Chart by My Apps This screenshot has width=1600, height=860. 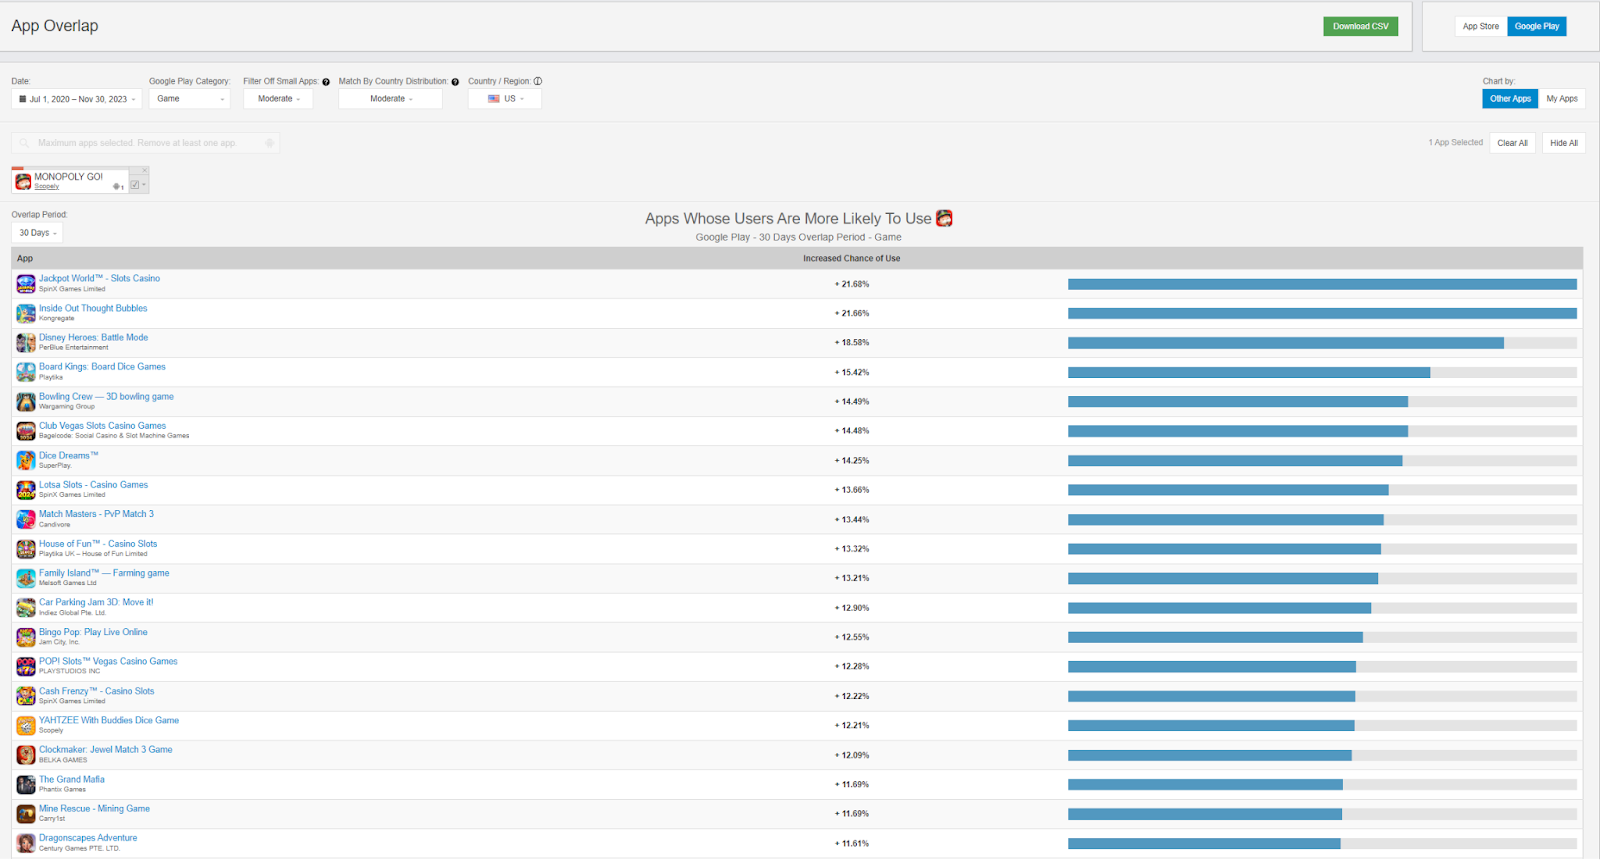pyautogui.click(x=1562, y=99)
